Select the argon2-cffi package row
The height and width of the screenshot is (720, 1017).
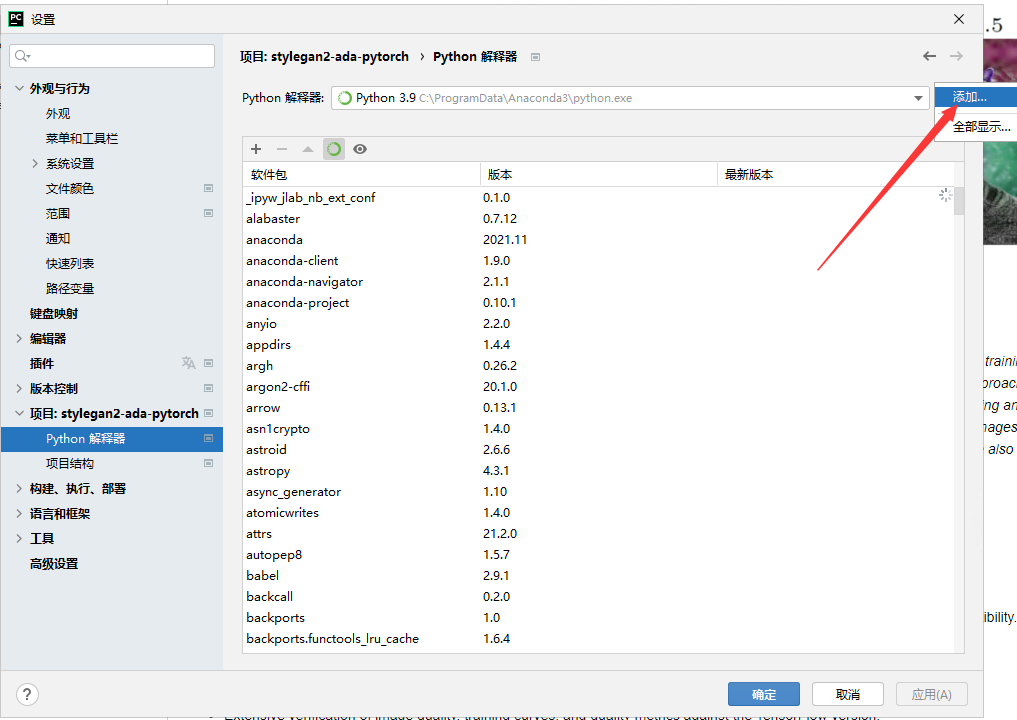(x=598, y=387)
